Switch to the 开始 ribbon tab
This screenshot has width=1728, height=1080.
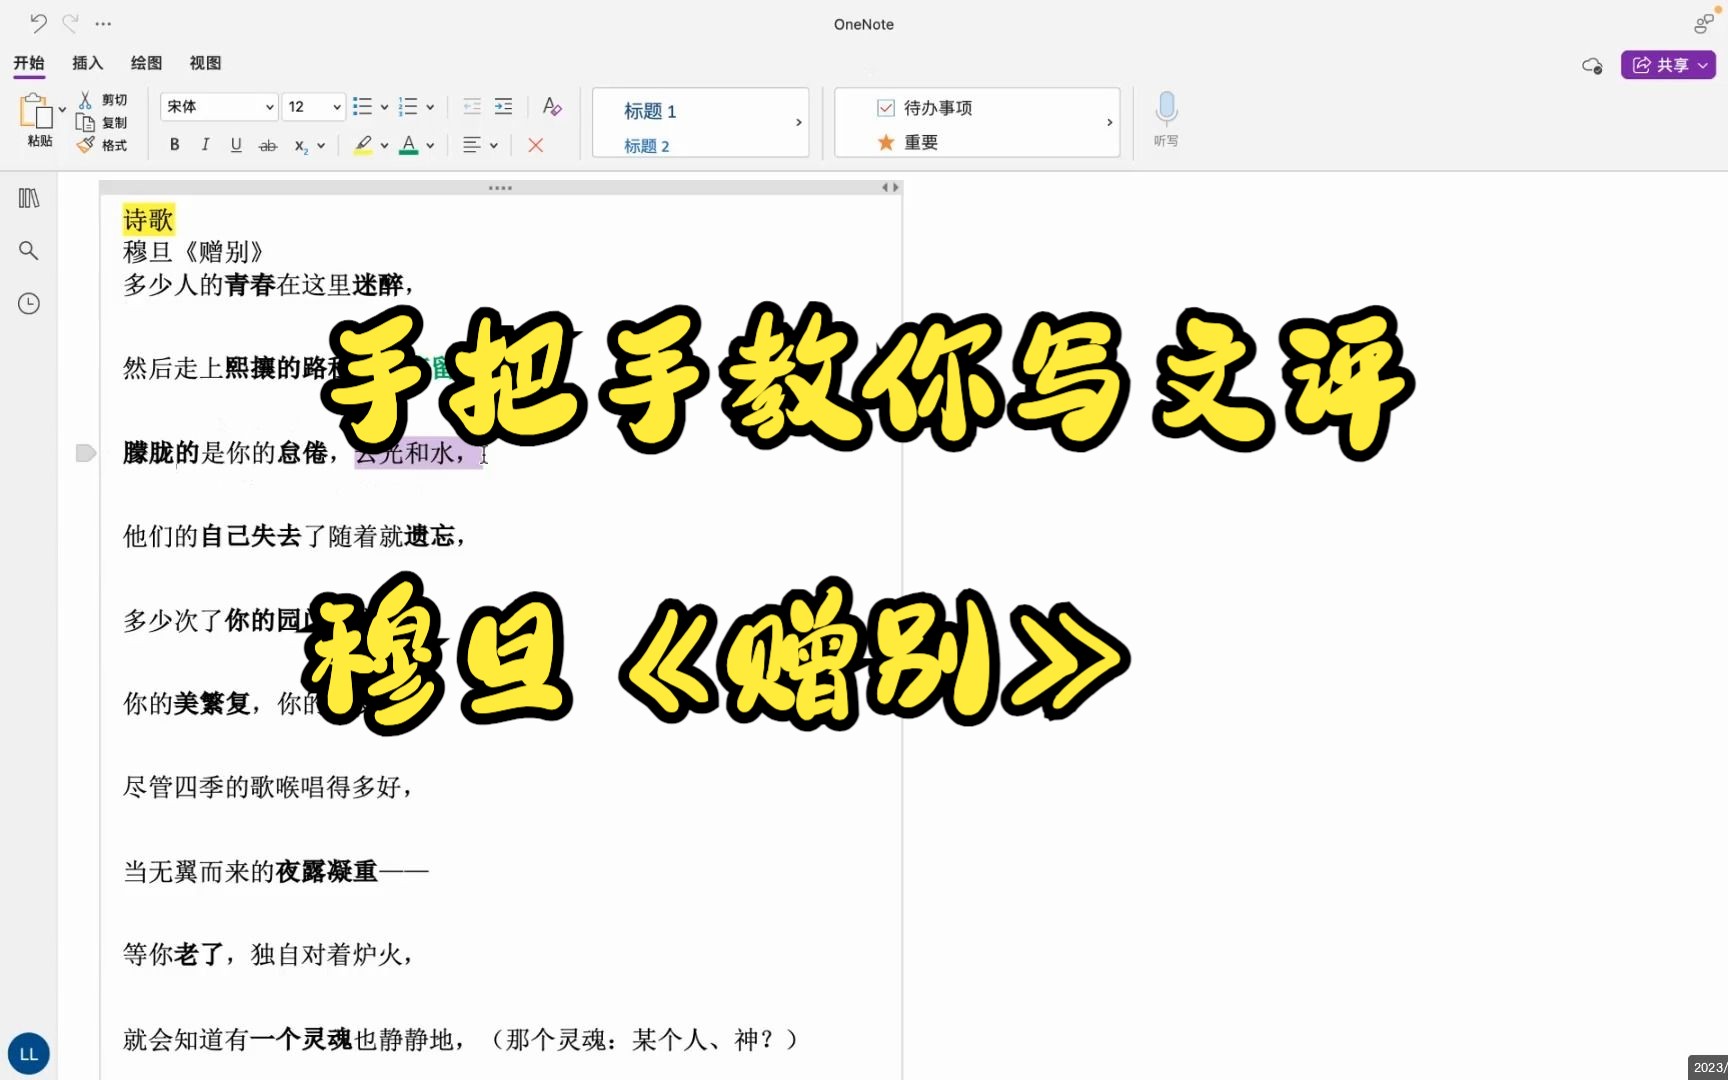click(x=29, y=63)
